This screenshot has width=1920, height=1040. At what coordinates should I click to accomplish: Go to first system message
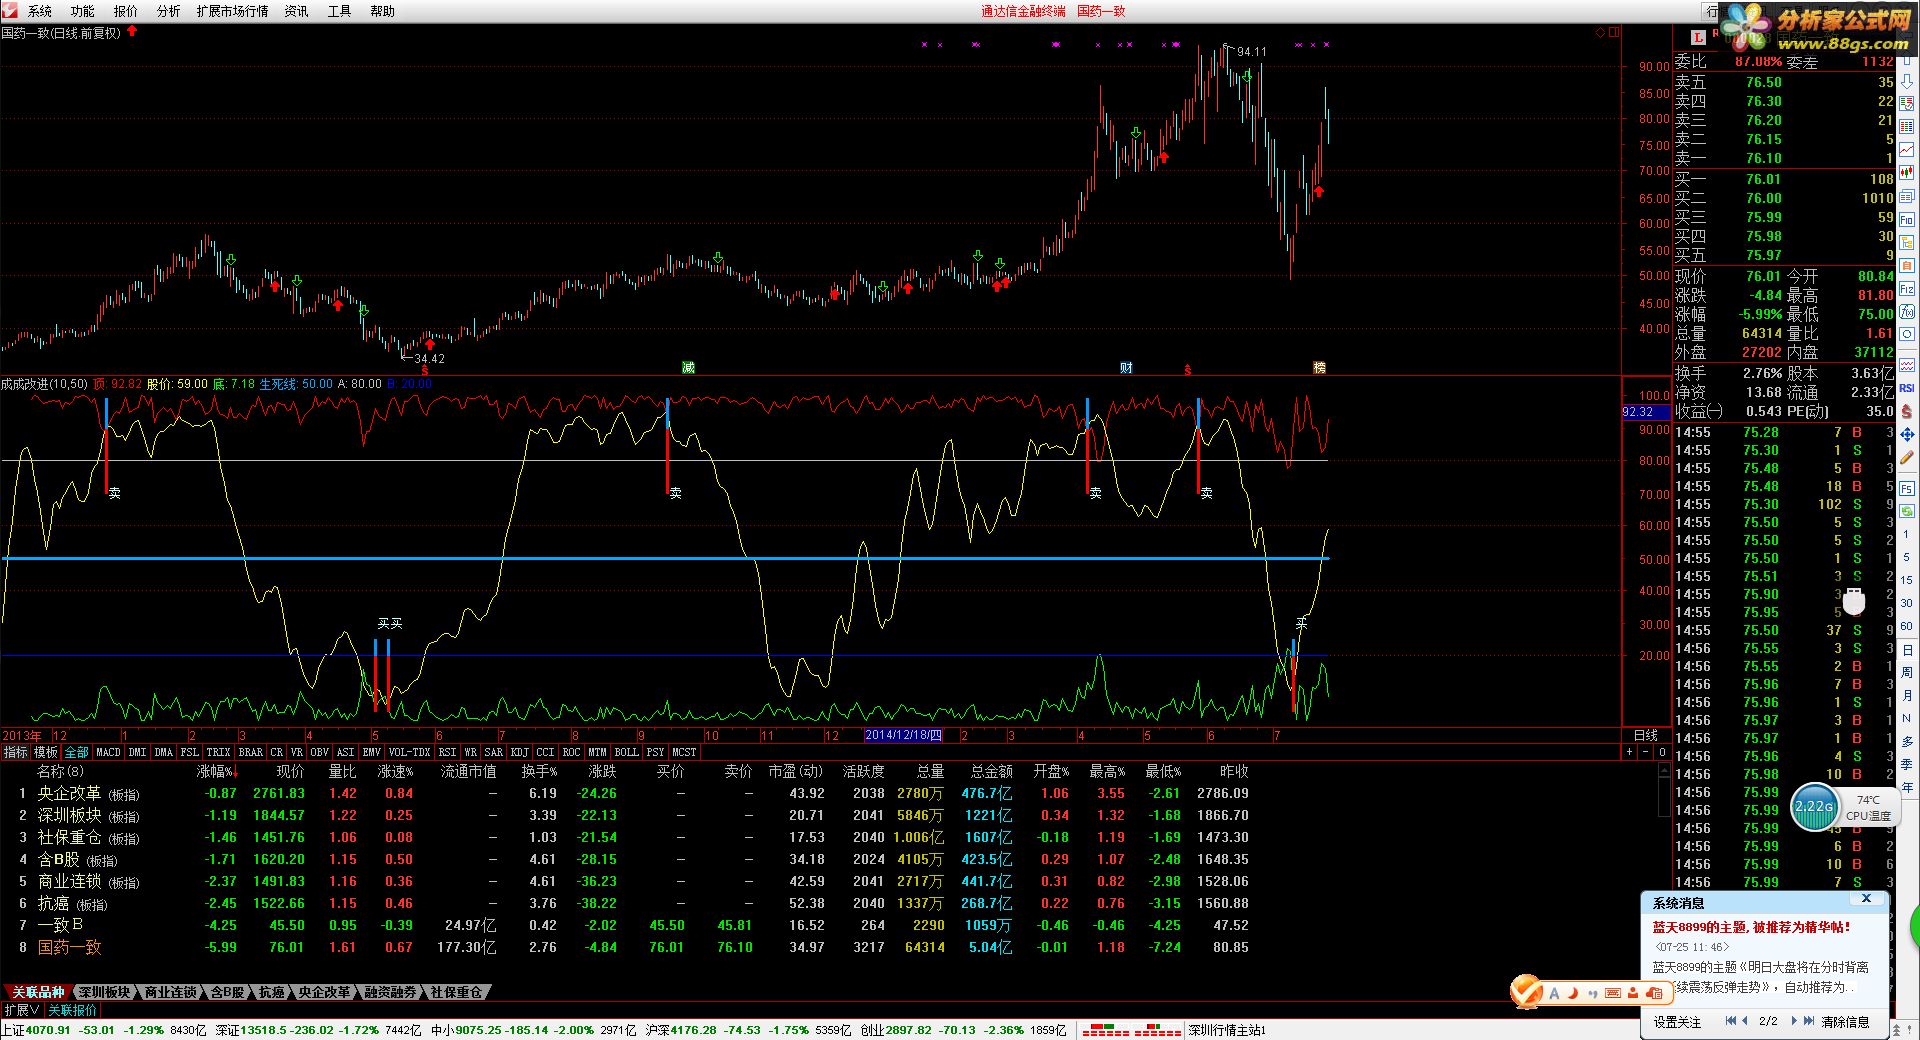coord(1731,1021)
